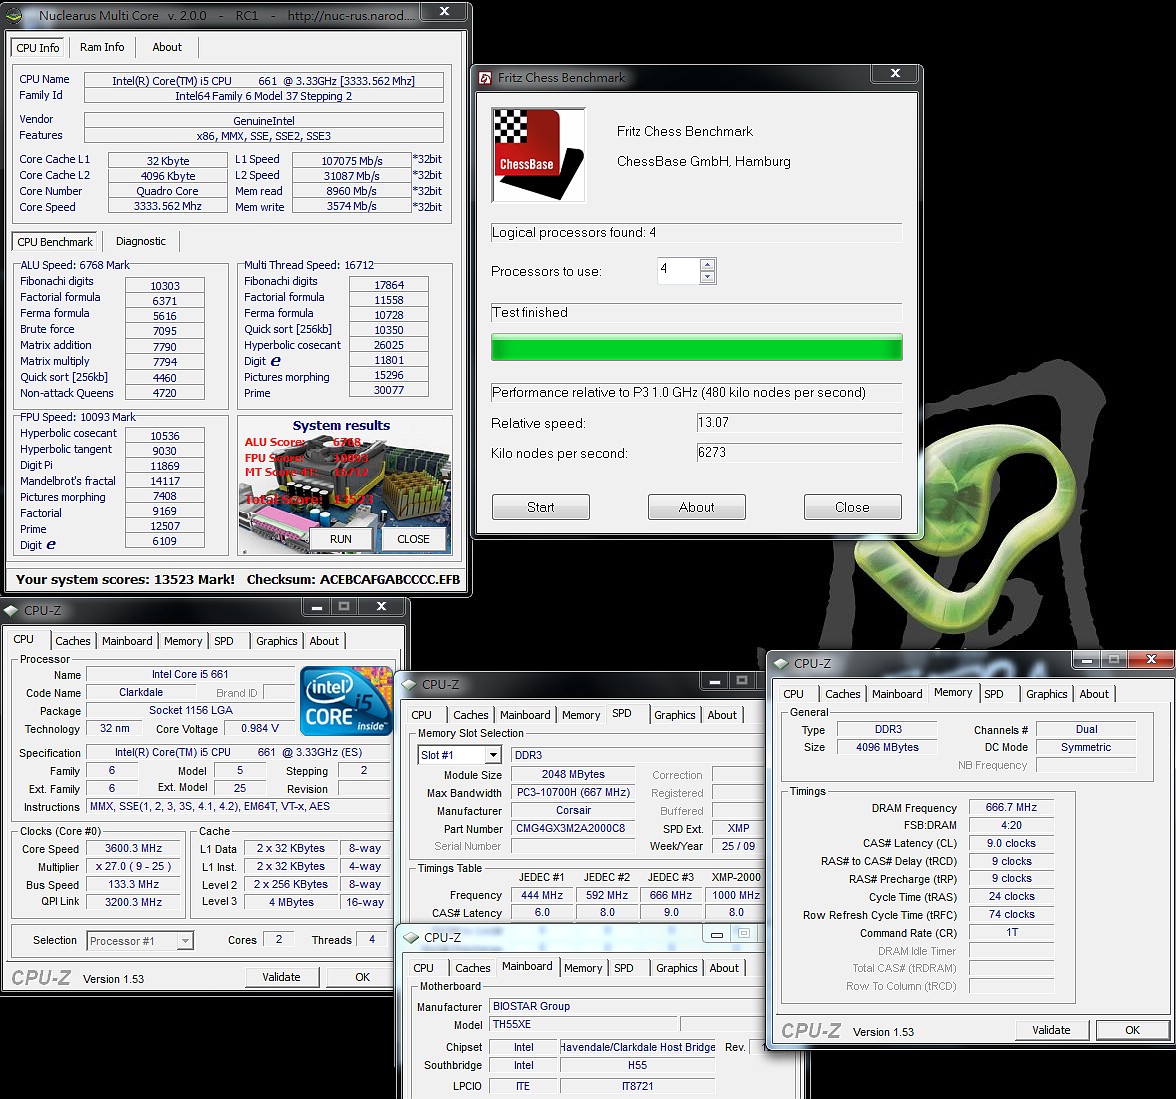Open Mainboard tab in CPU-Z Processor window
Screen dimensions: 1176x1099
[128, 641]
